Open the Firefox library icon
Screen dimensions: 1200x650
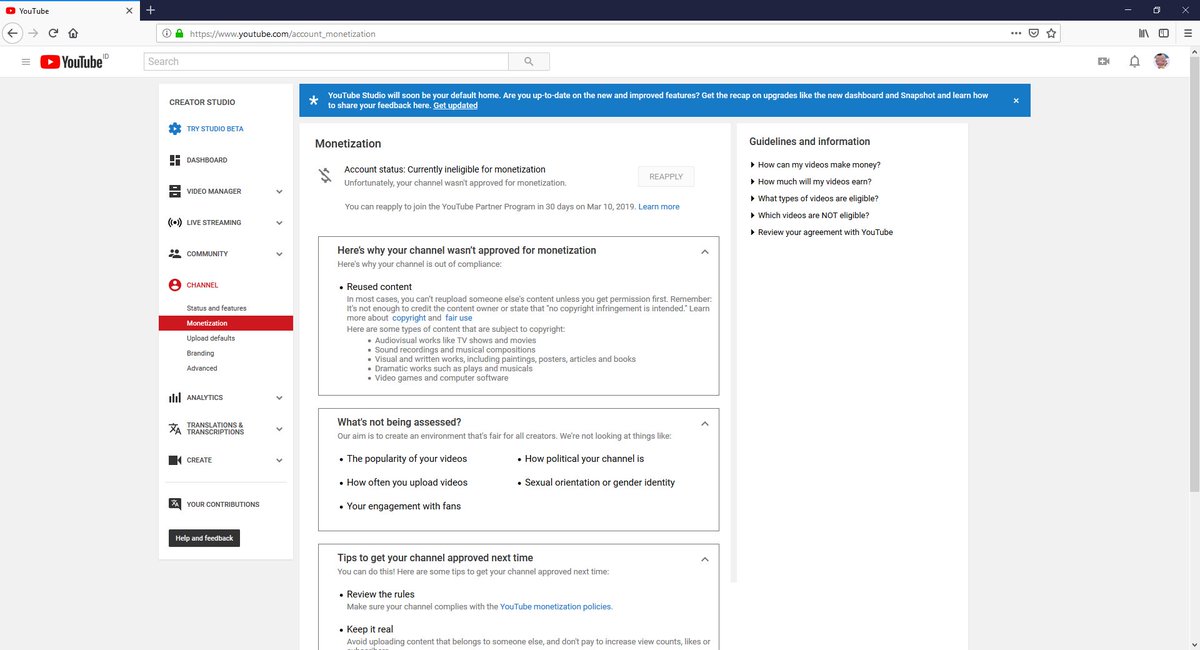[1144, 33]
